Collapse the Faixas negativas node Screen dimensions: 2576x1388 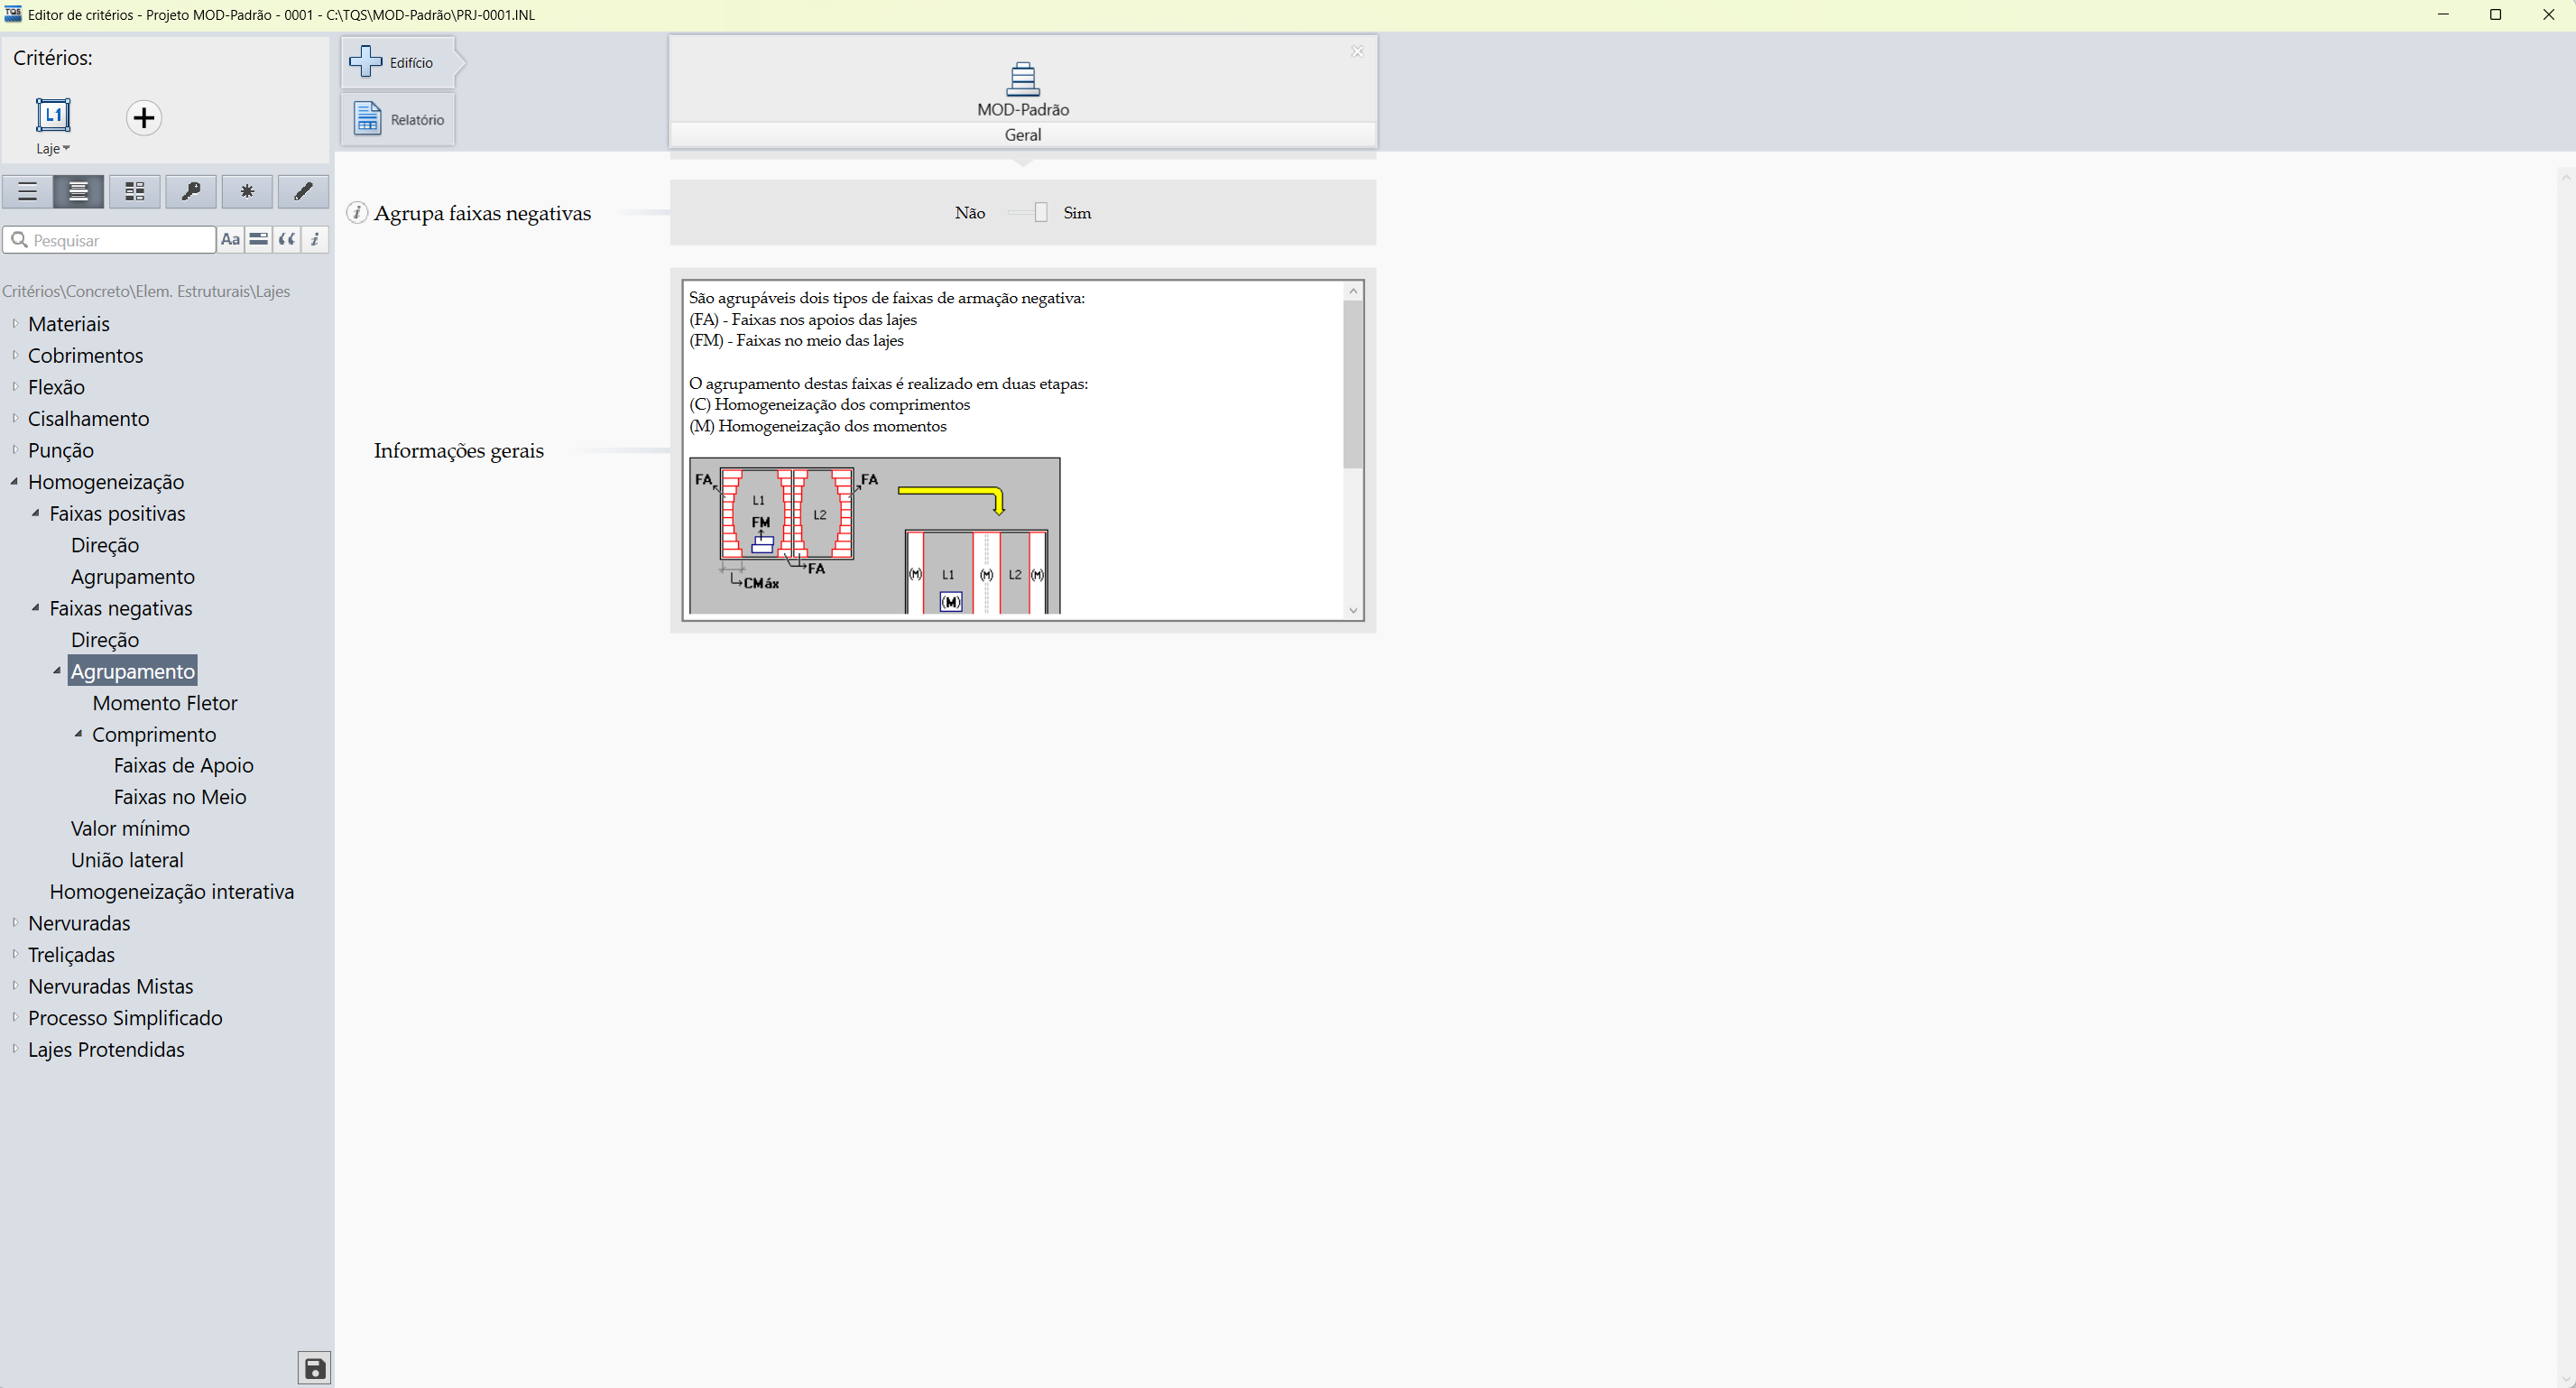36,607
